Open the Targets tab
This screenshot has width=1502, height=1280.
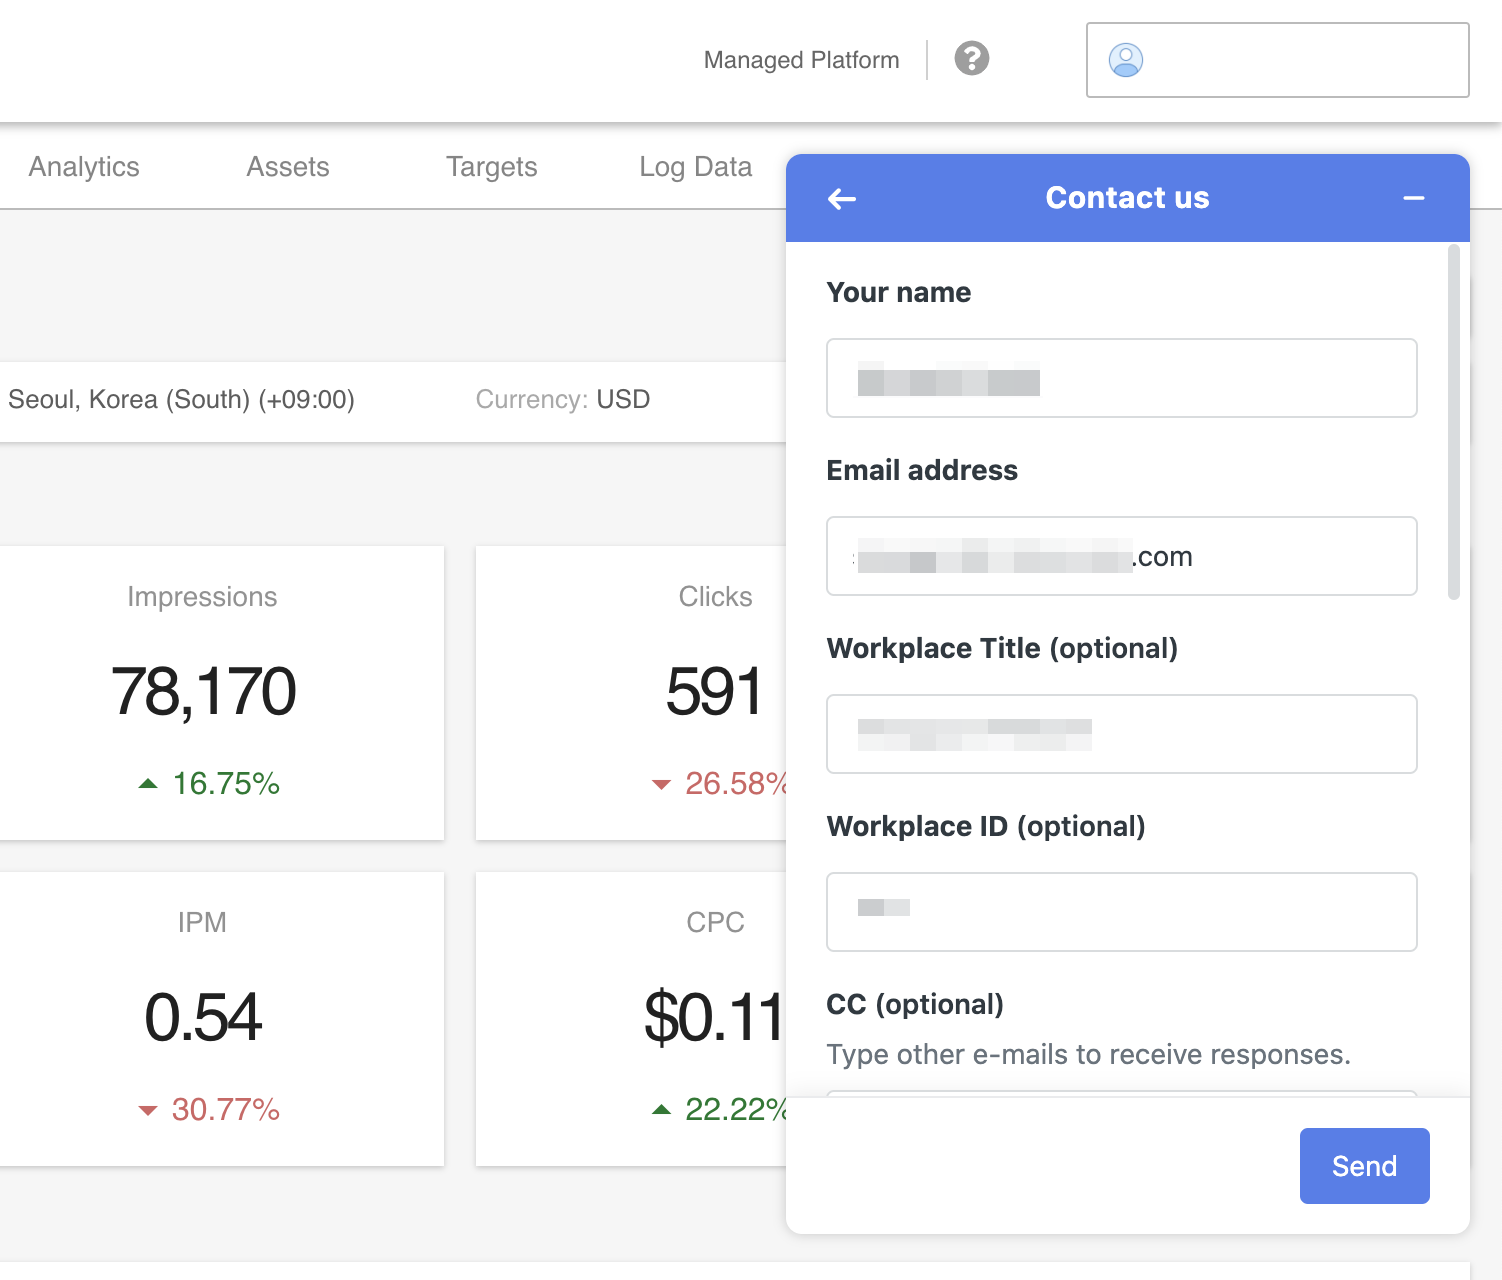coord(491,167)
